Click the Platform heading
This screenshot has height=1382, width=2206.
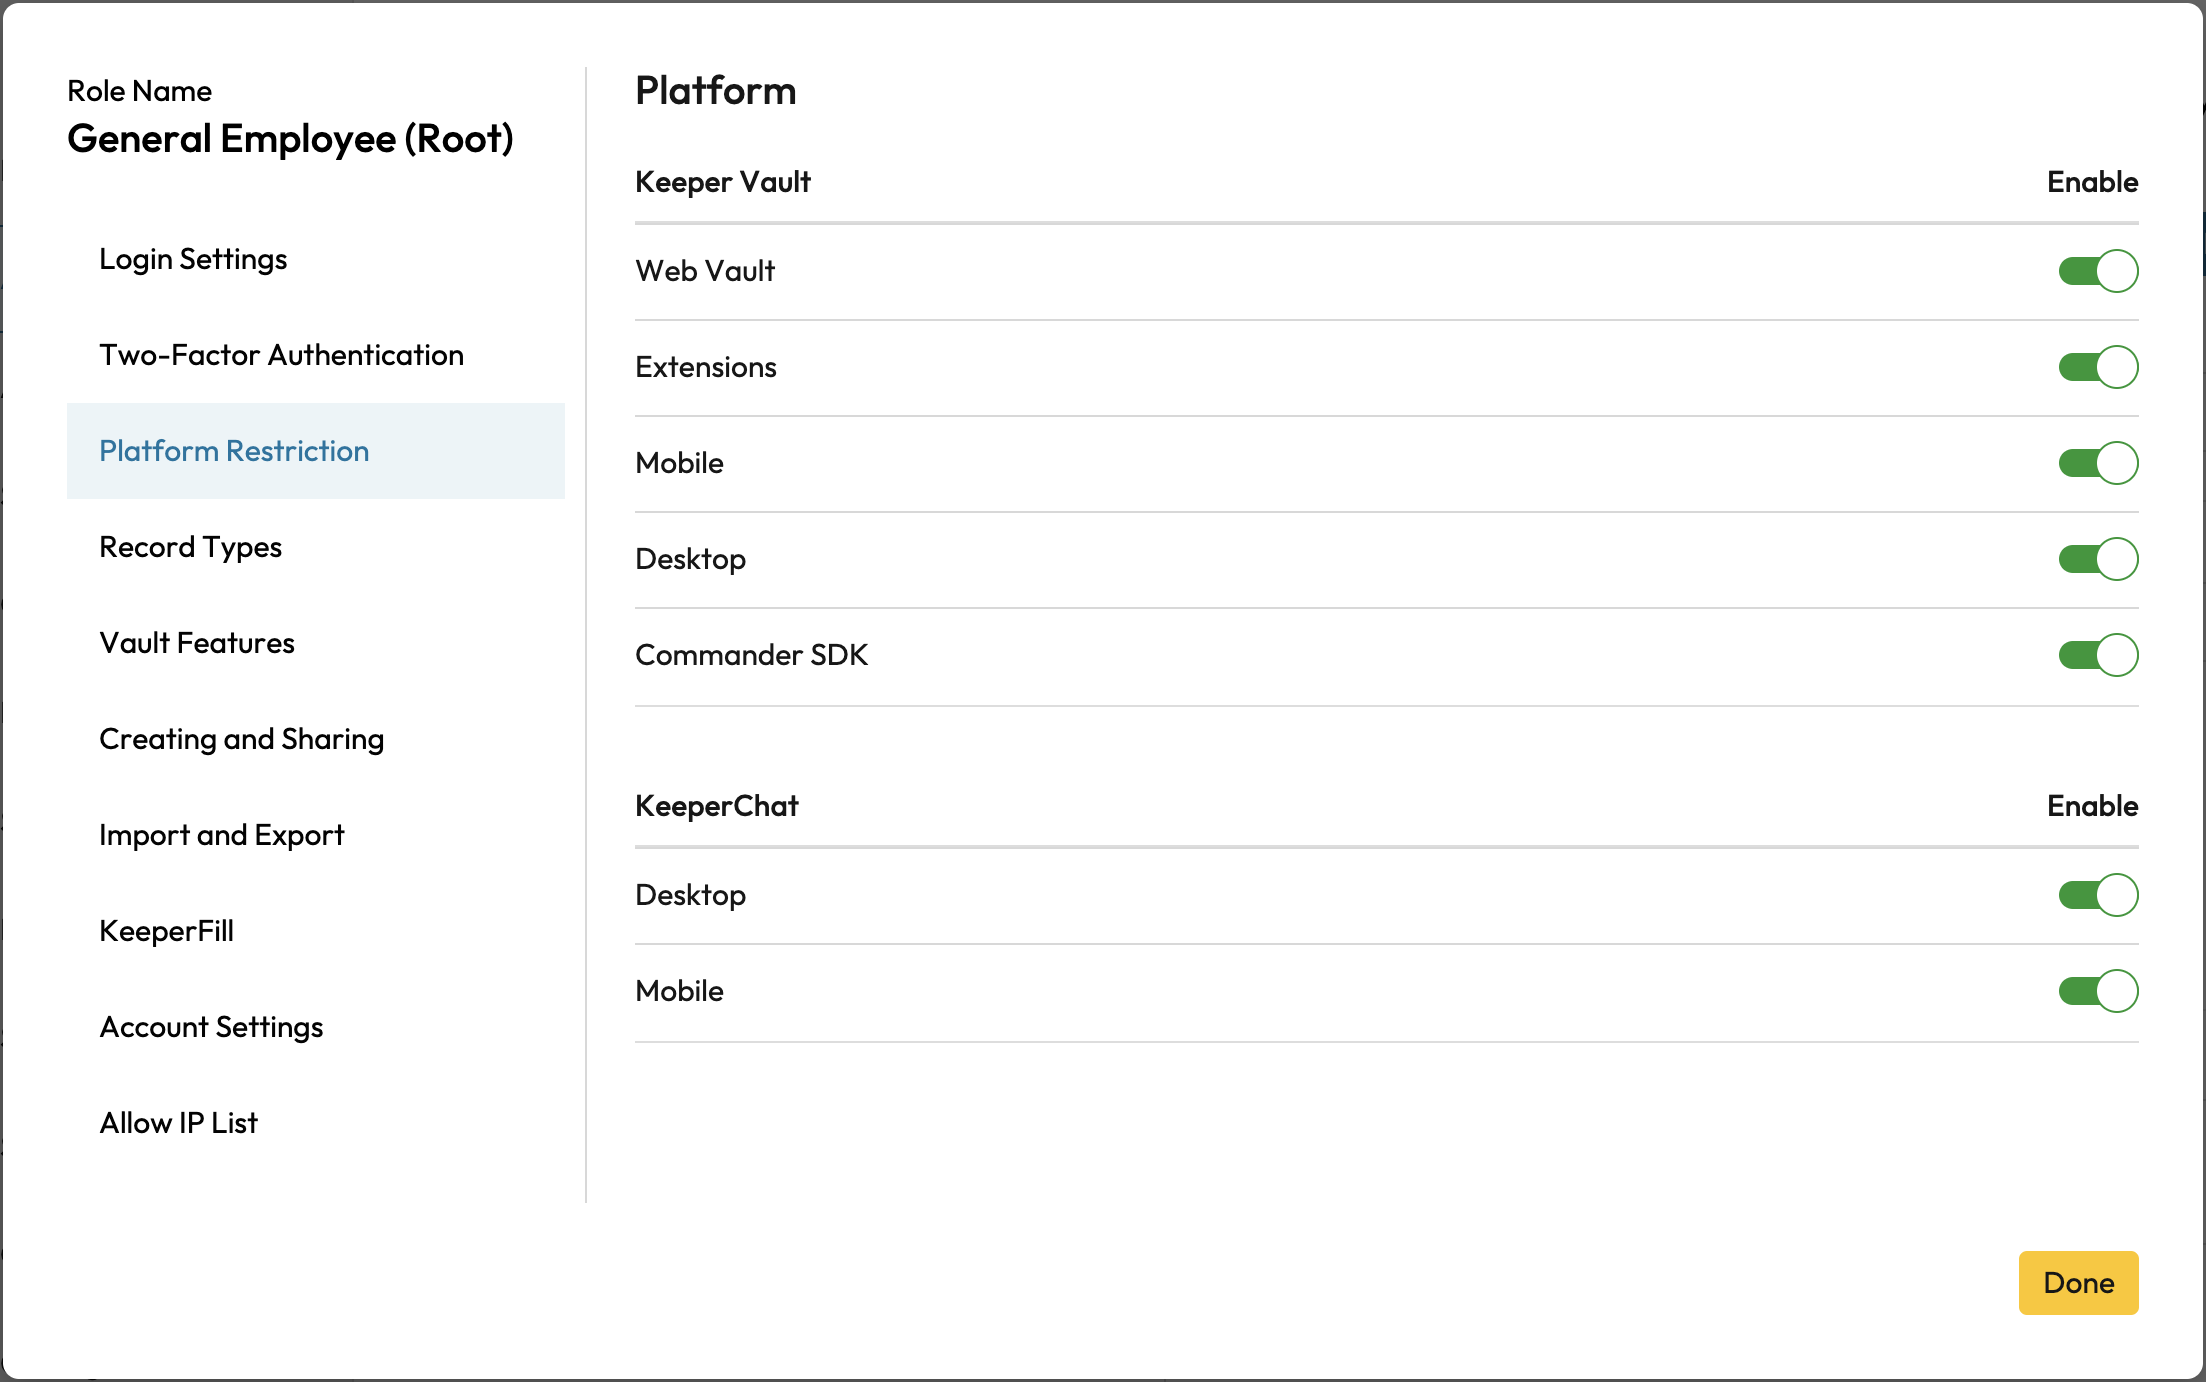pos(715,91)
